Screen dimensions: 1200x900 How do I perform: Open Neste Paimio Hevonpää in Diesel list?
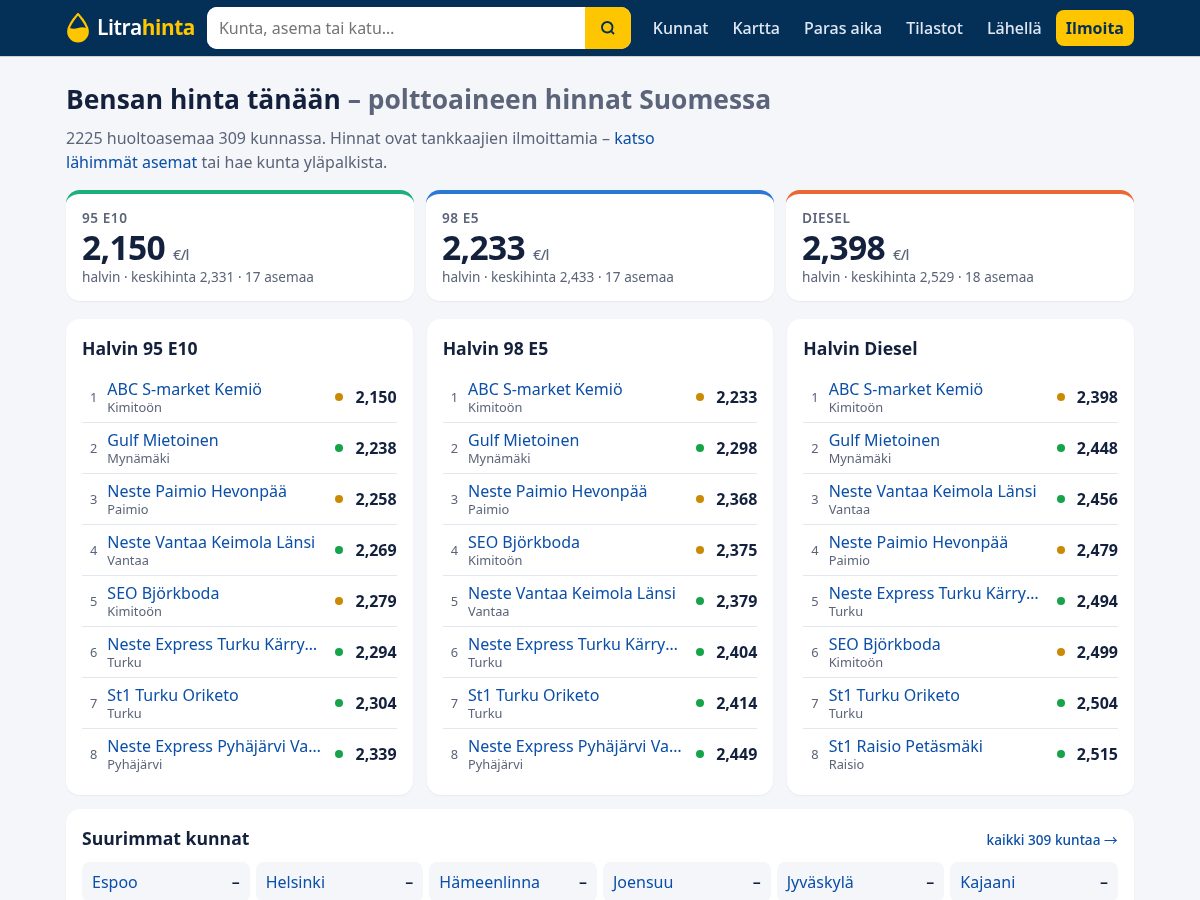click(x=918, y=542)
